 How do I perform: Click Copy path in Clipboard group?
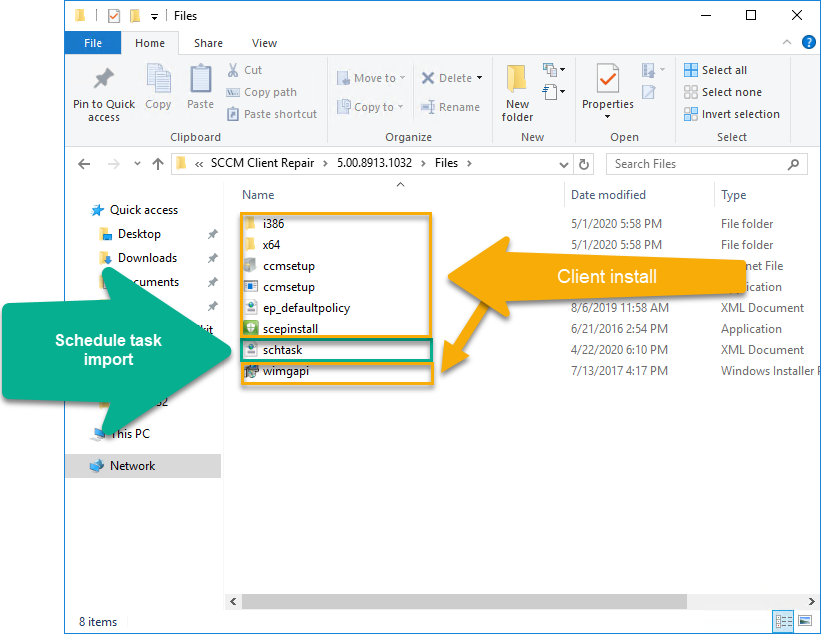coord(261,92)
